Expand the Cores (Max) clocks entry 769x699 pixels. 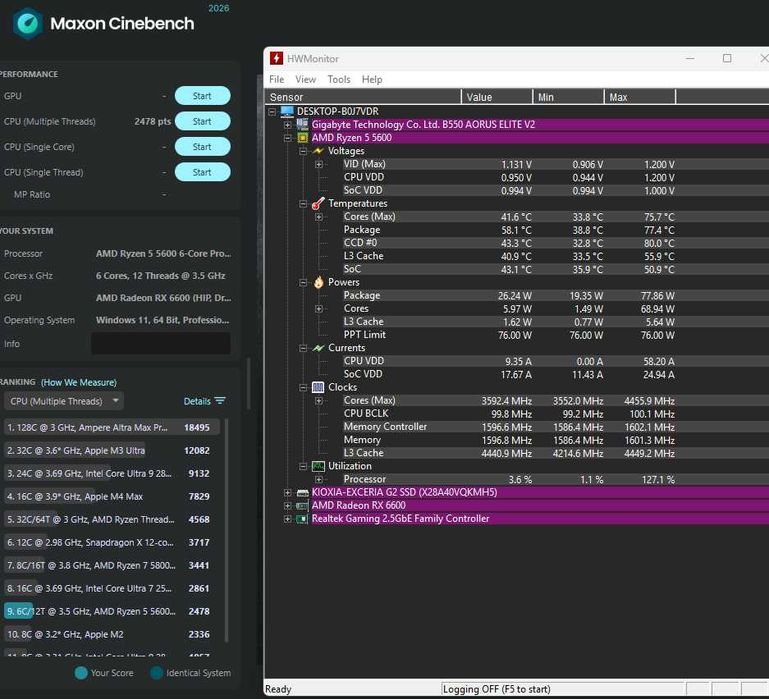tap(319, 401)
